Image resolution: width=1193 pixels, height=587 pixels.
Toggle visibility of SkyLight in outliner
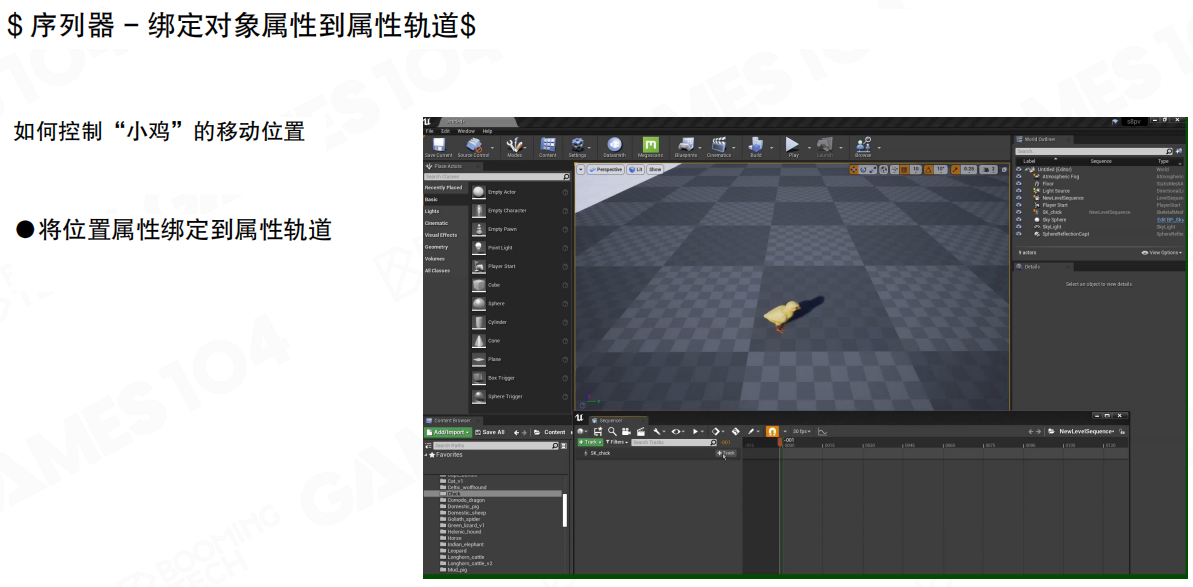(x=1019, y=227)
